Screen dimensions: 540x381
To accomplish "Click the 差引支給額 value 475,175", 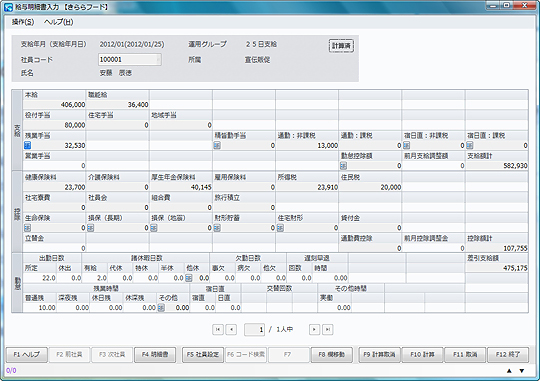I will pyautogui.click(x=497, y=268).
